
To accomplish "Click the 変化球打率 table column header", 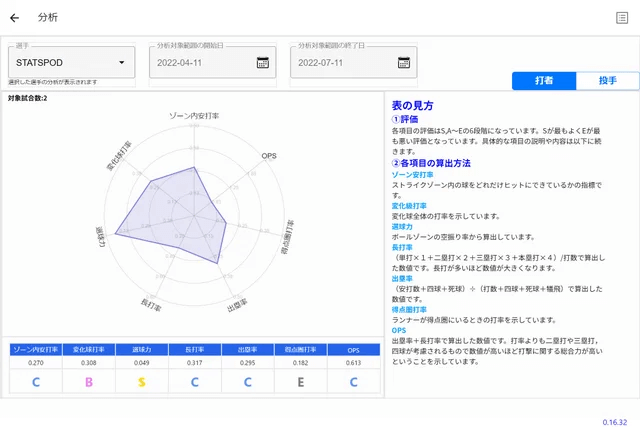I will pyautogui.click(x=90, y=349).
